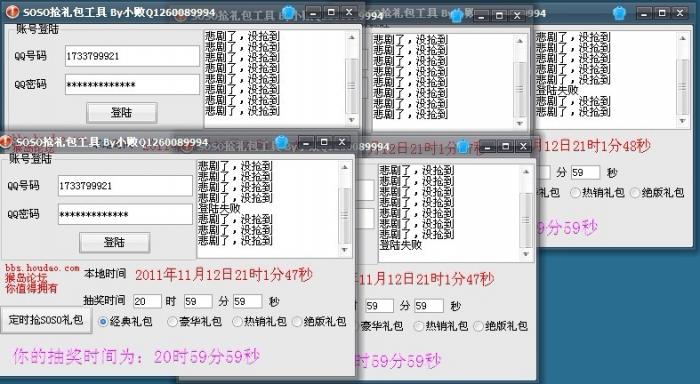This screenshot has height=384, width=700.
Task: Click the 登陆 button in the background login window
Action: coord(121,113)
